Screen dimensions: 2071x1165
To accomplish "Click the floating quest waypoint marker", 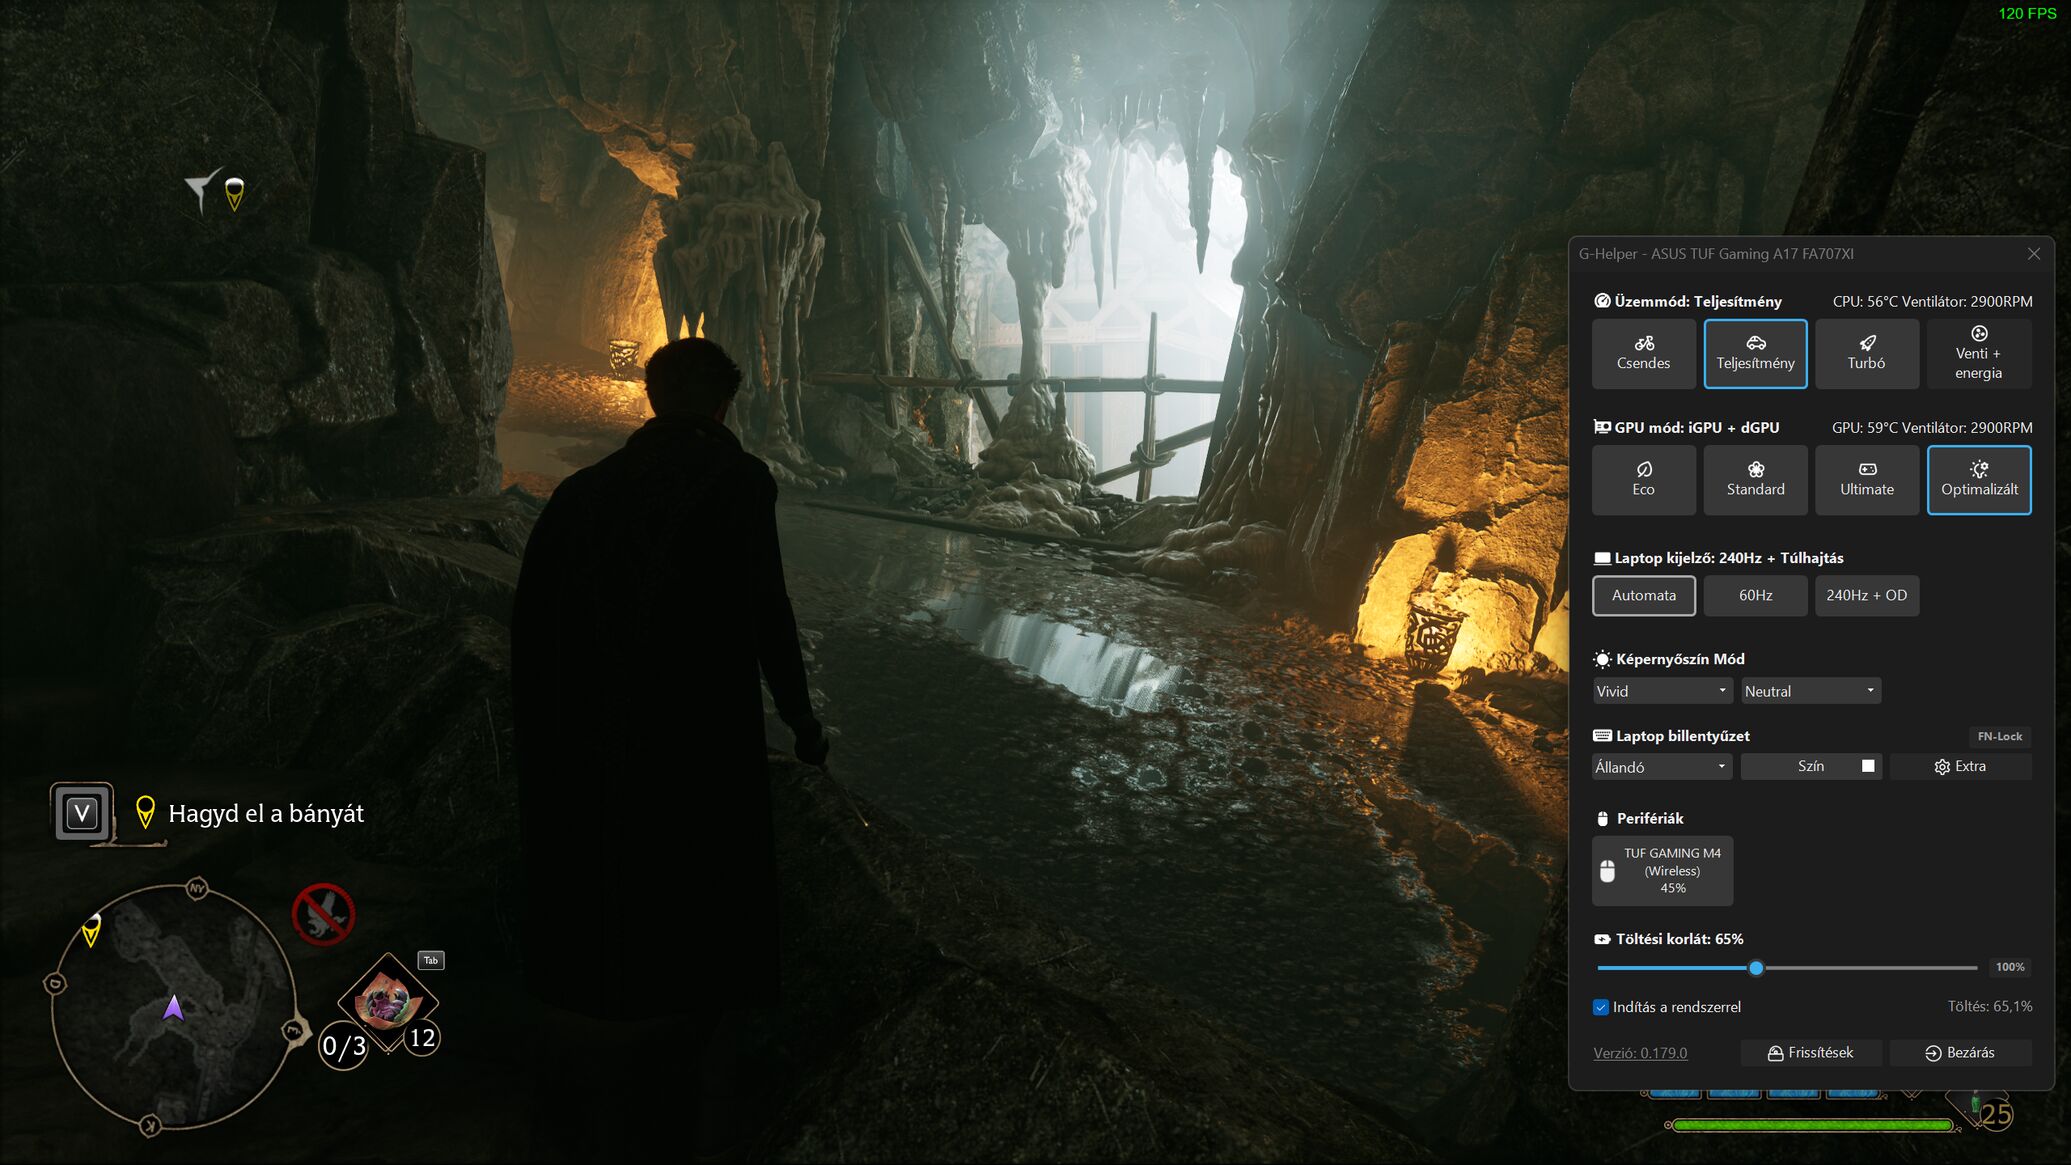I will (x=234, y=194).
